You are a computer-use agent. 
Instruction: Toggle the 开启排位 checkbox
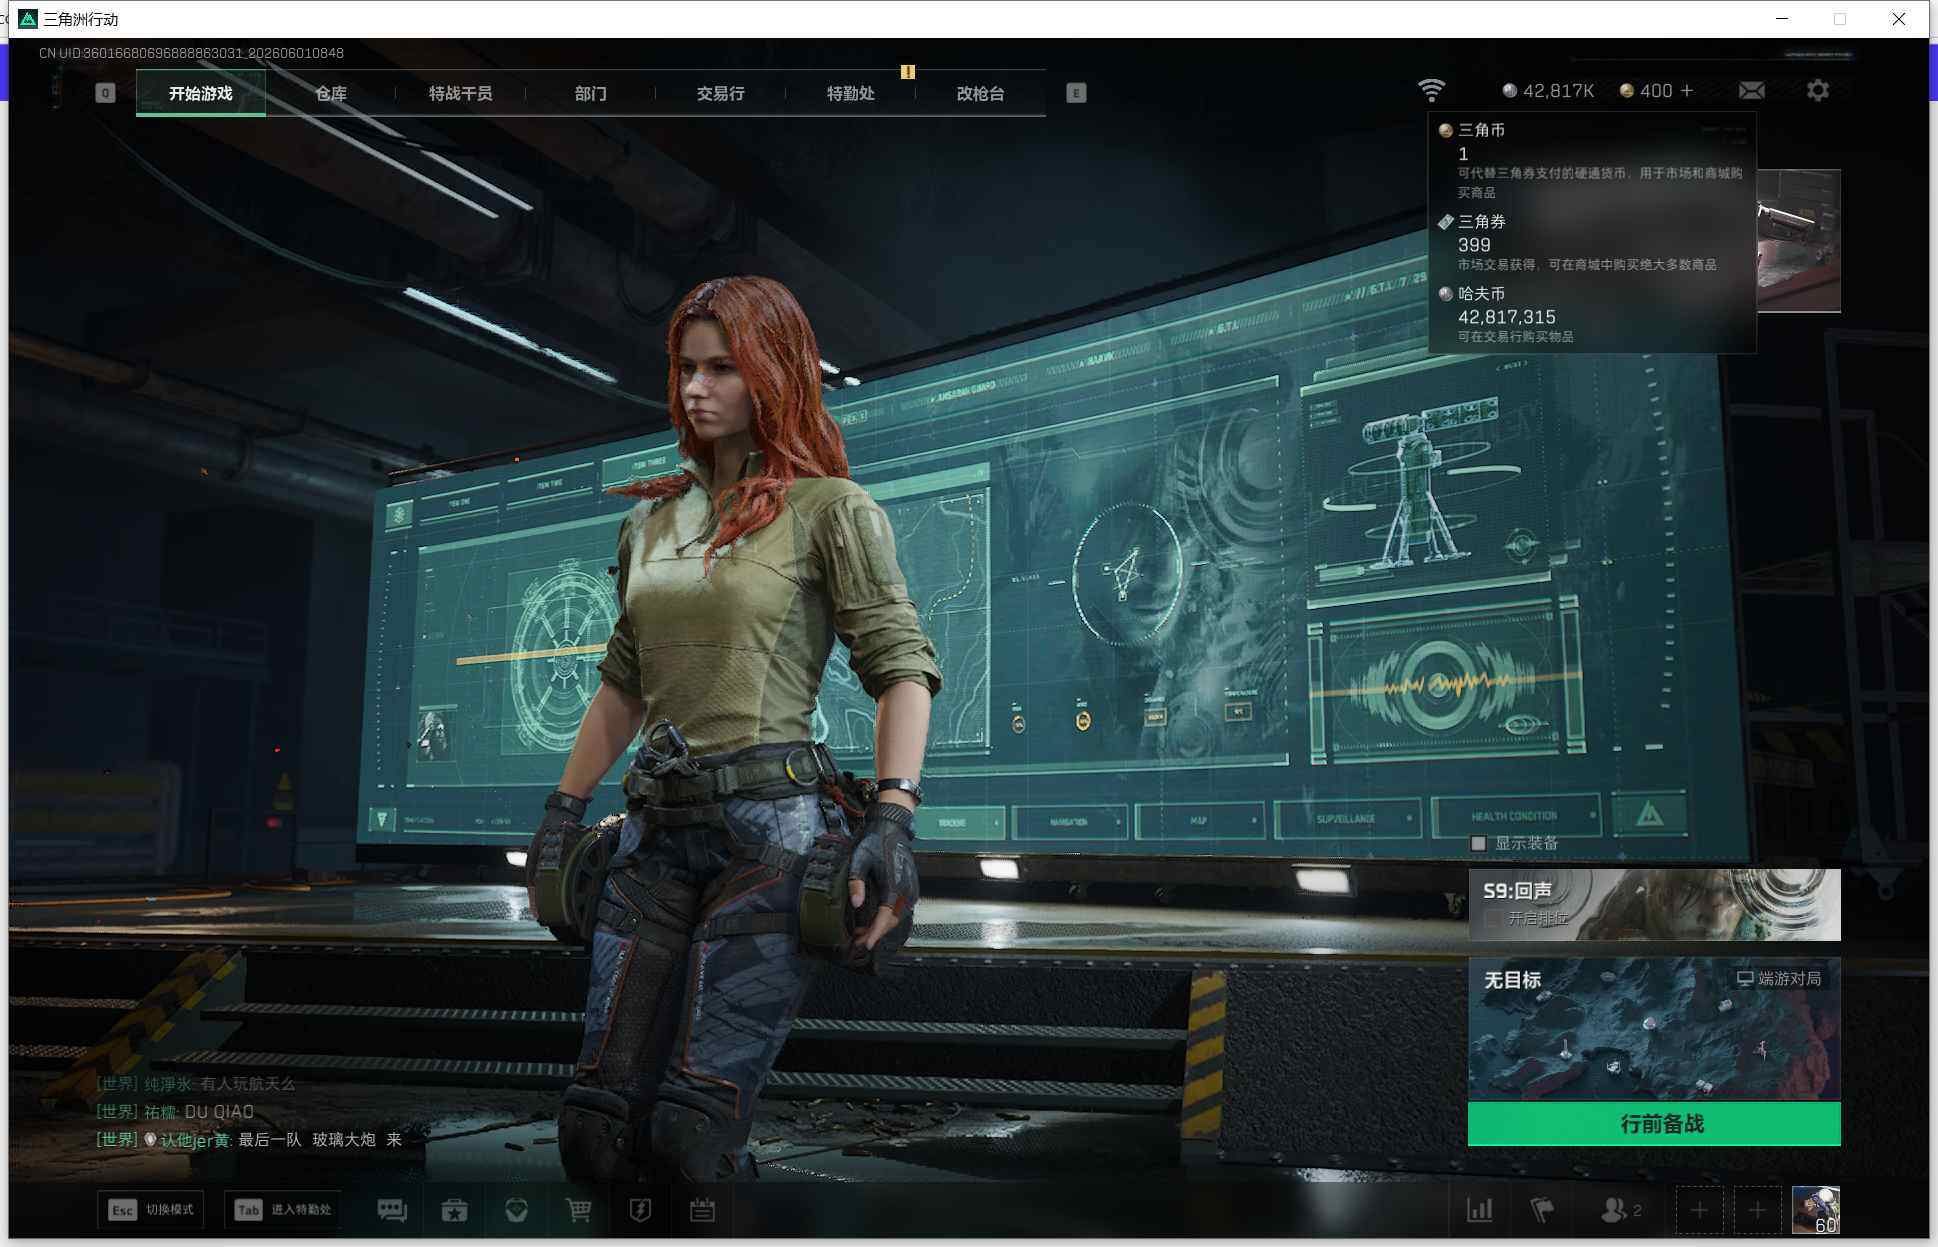1492,918
